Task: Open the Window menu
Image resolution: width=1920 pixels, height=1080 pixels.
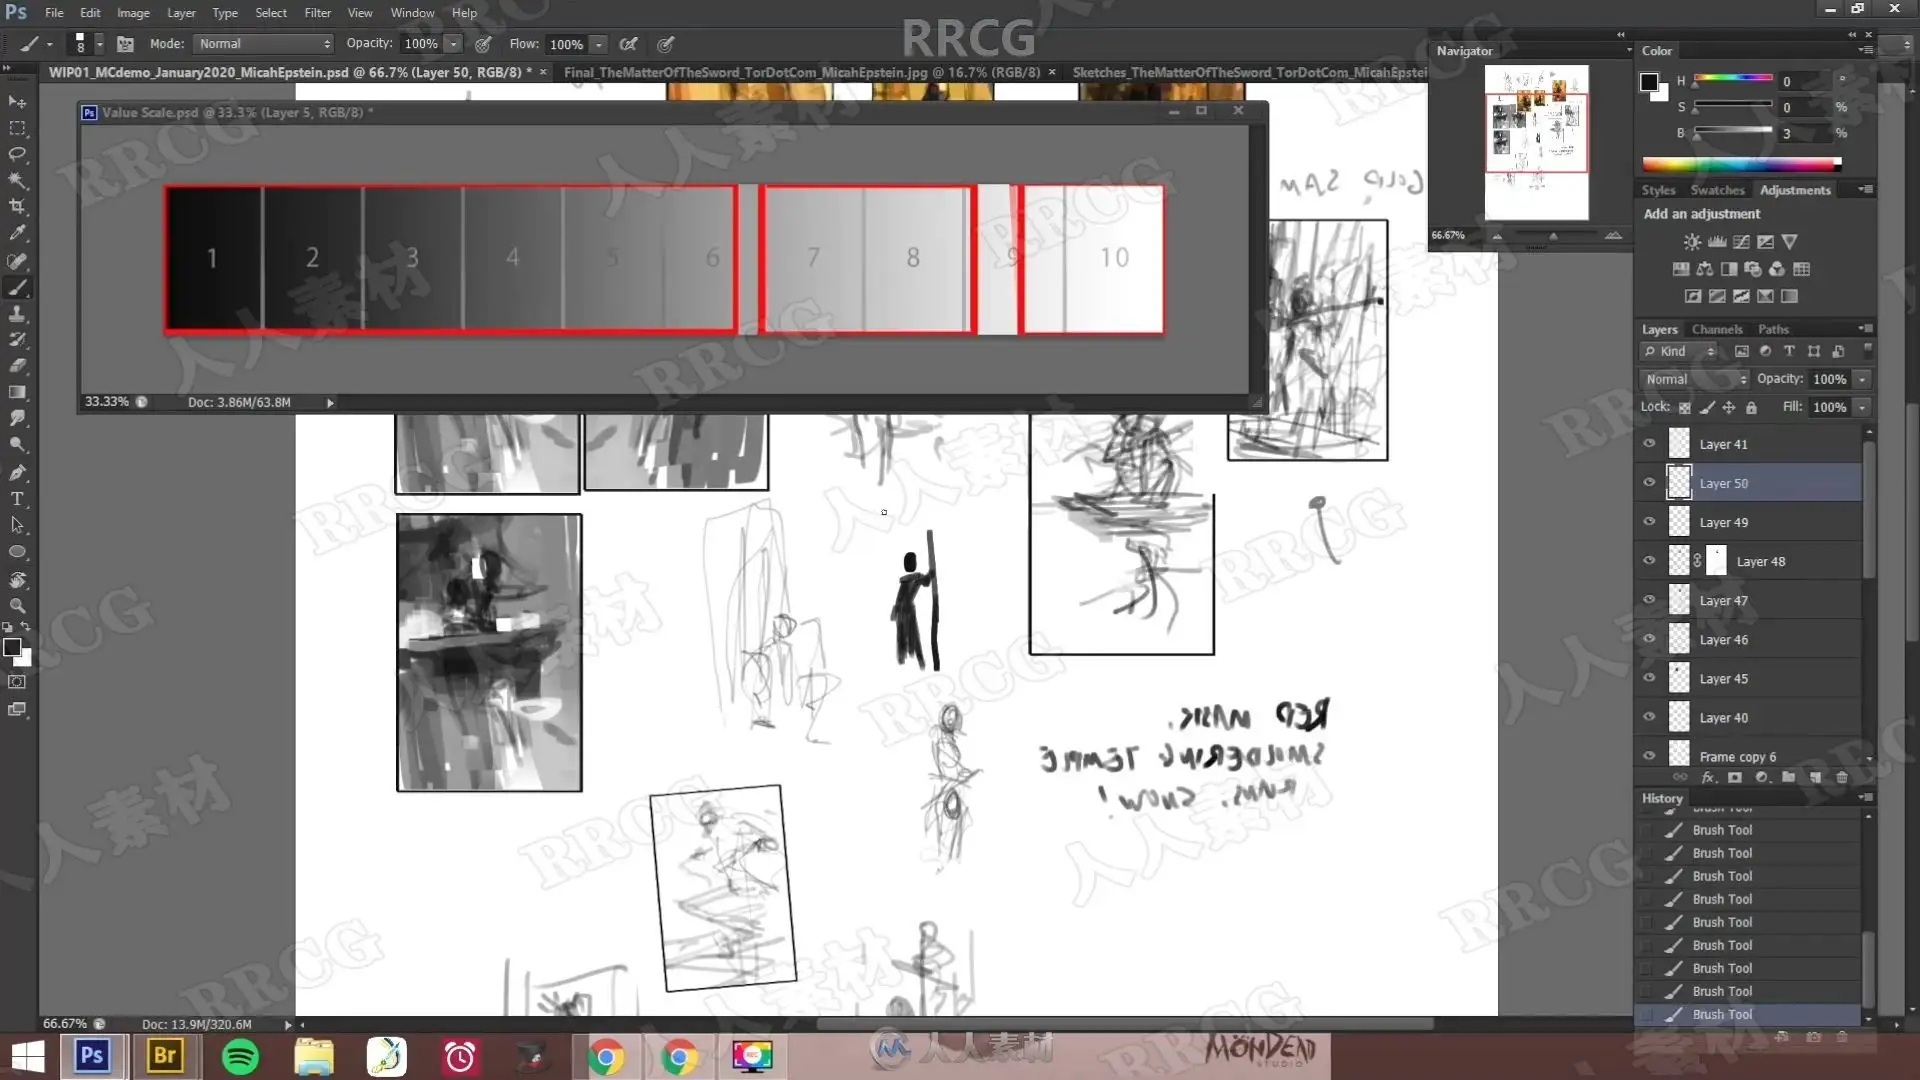Action: tap(412, 13)
